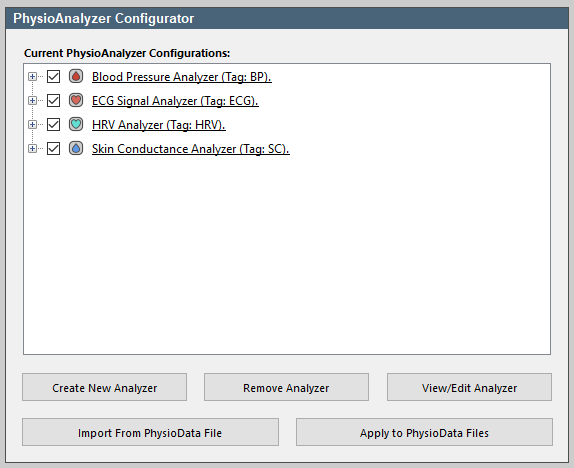Expand the Skin Conductance Analyzer tree node
The image size is (574, 468).
tap(33, 148)
